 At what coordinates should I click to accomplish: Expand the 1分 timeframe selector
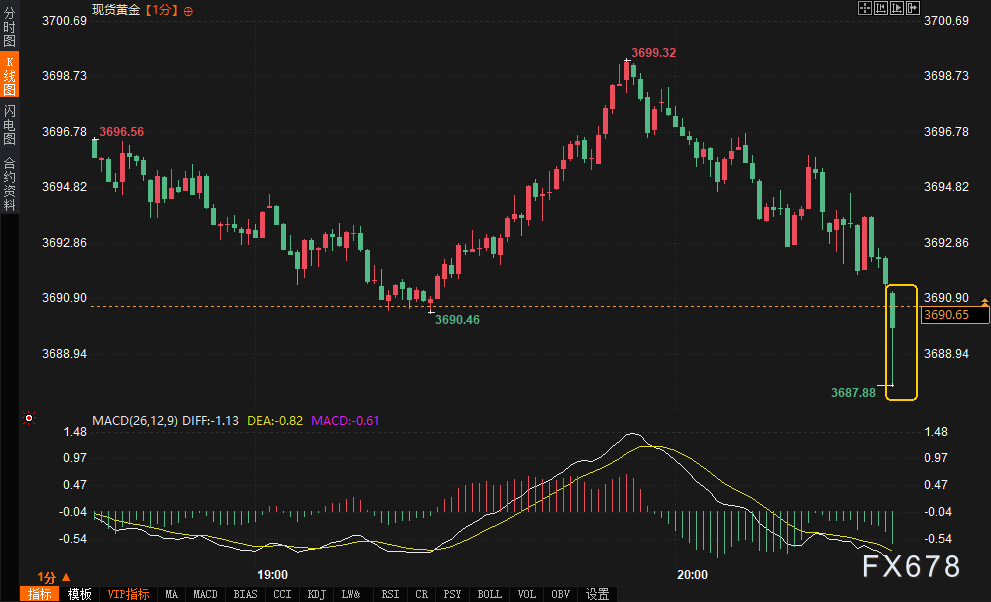tap(55, 577)
